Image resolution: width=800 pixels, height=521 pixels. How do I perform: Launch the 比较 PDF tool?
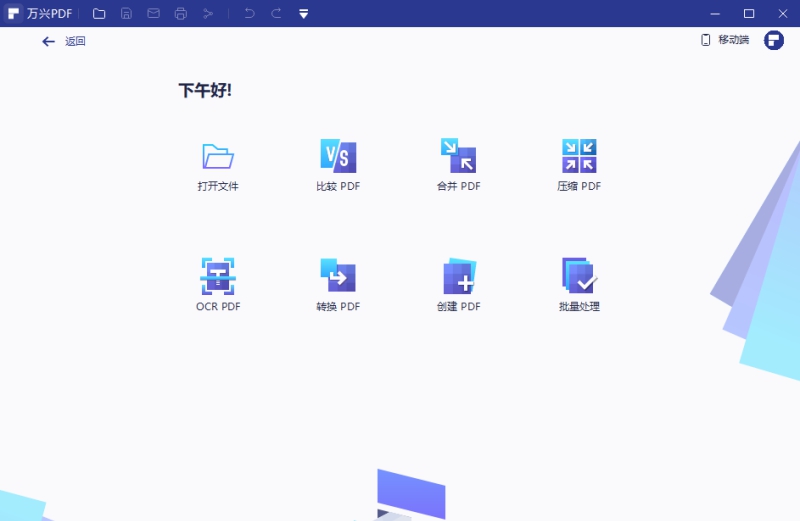(338, 165)
